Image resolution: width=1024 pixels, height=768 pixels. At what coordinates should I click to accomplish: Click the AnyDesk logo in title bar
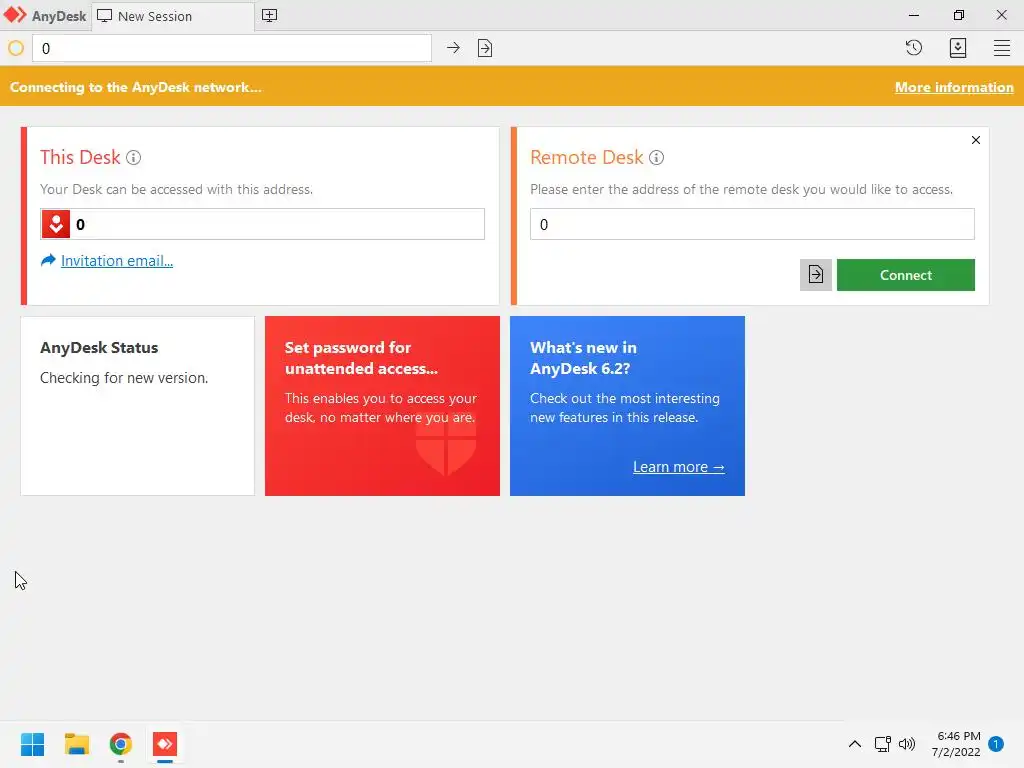[x=15, y=15]
